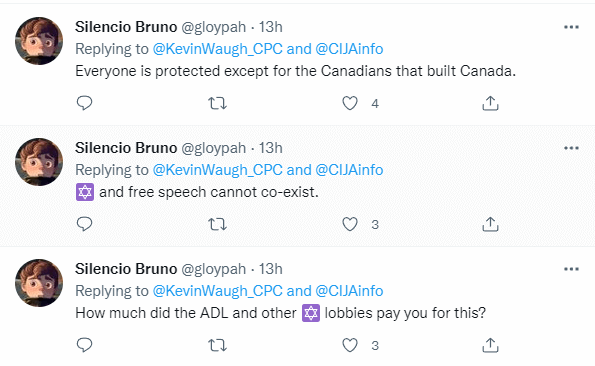Share the middle 'free speech' tweet
The height and width of the screenshot is (366, 595).
490,224
